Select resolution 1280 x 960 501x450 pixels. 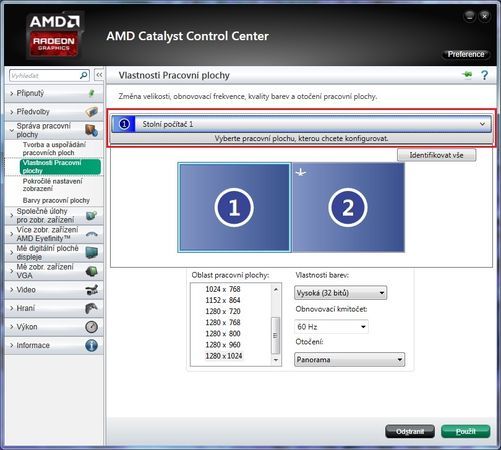(x=223, y=345)
